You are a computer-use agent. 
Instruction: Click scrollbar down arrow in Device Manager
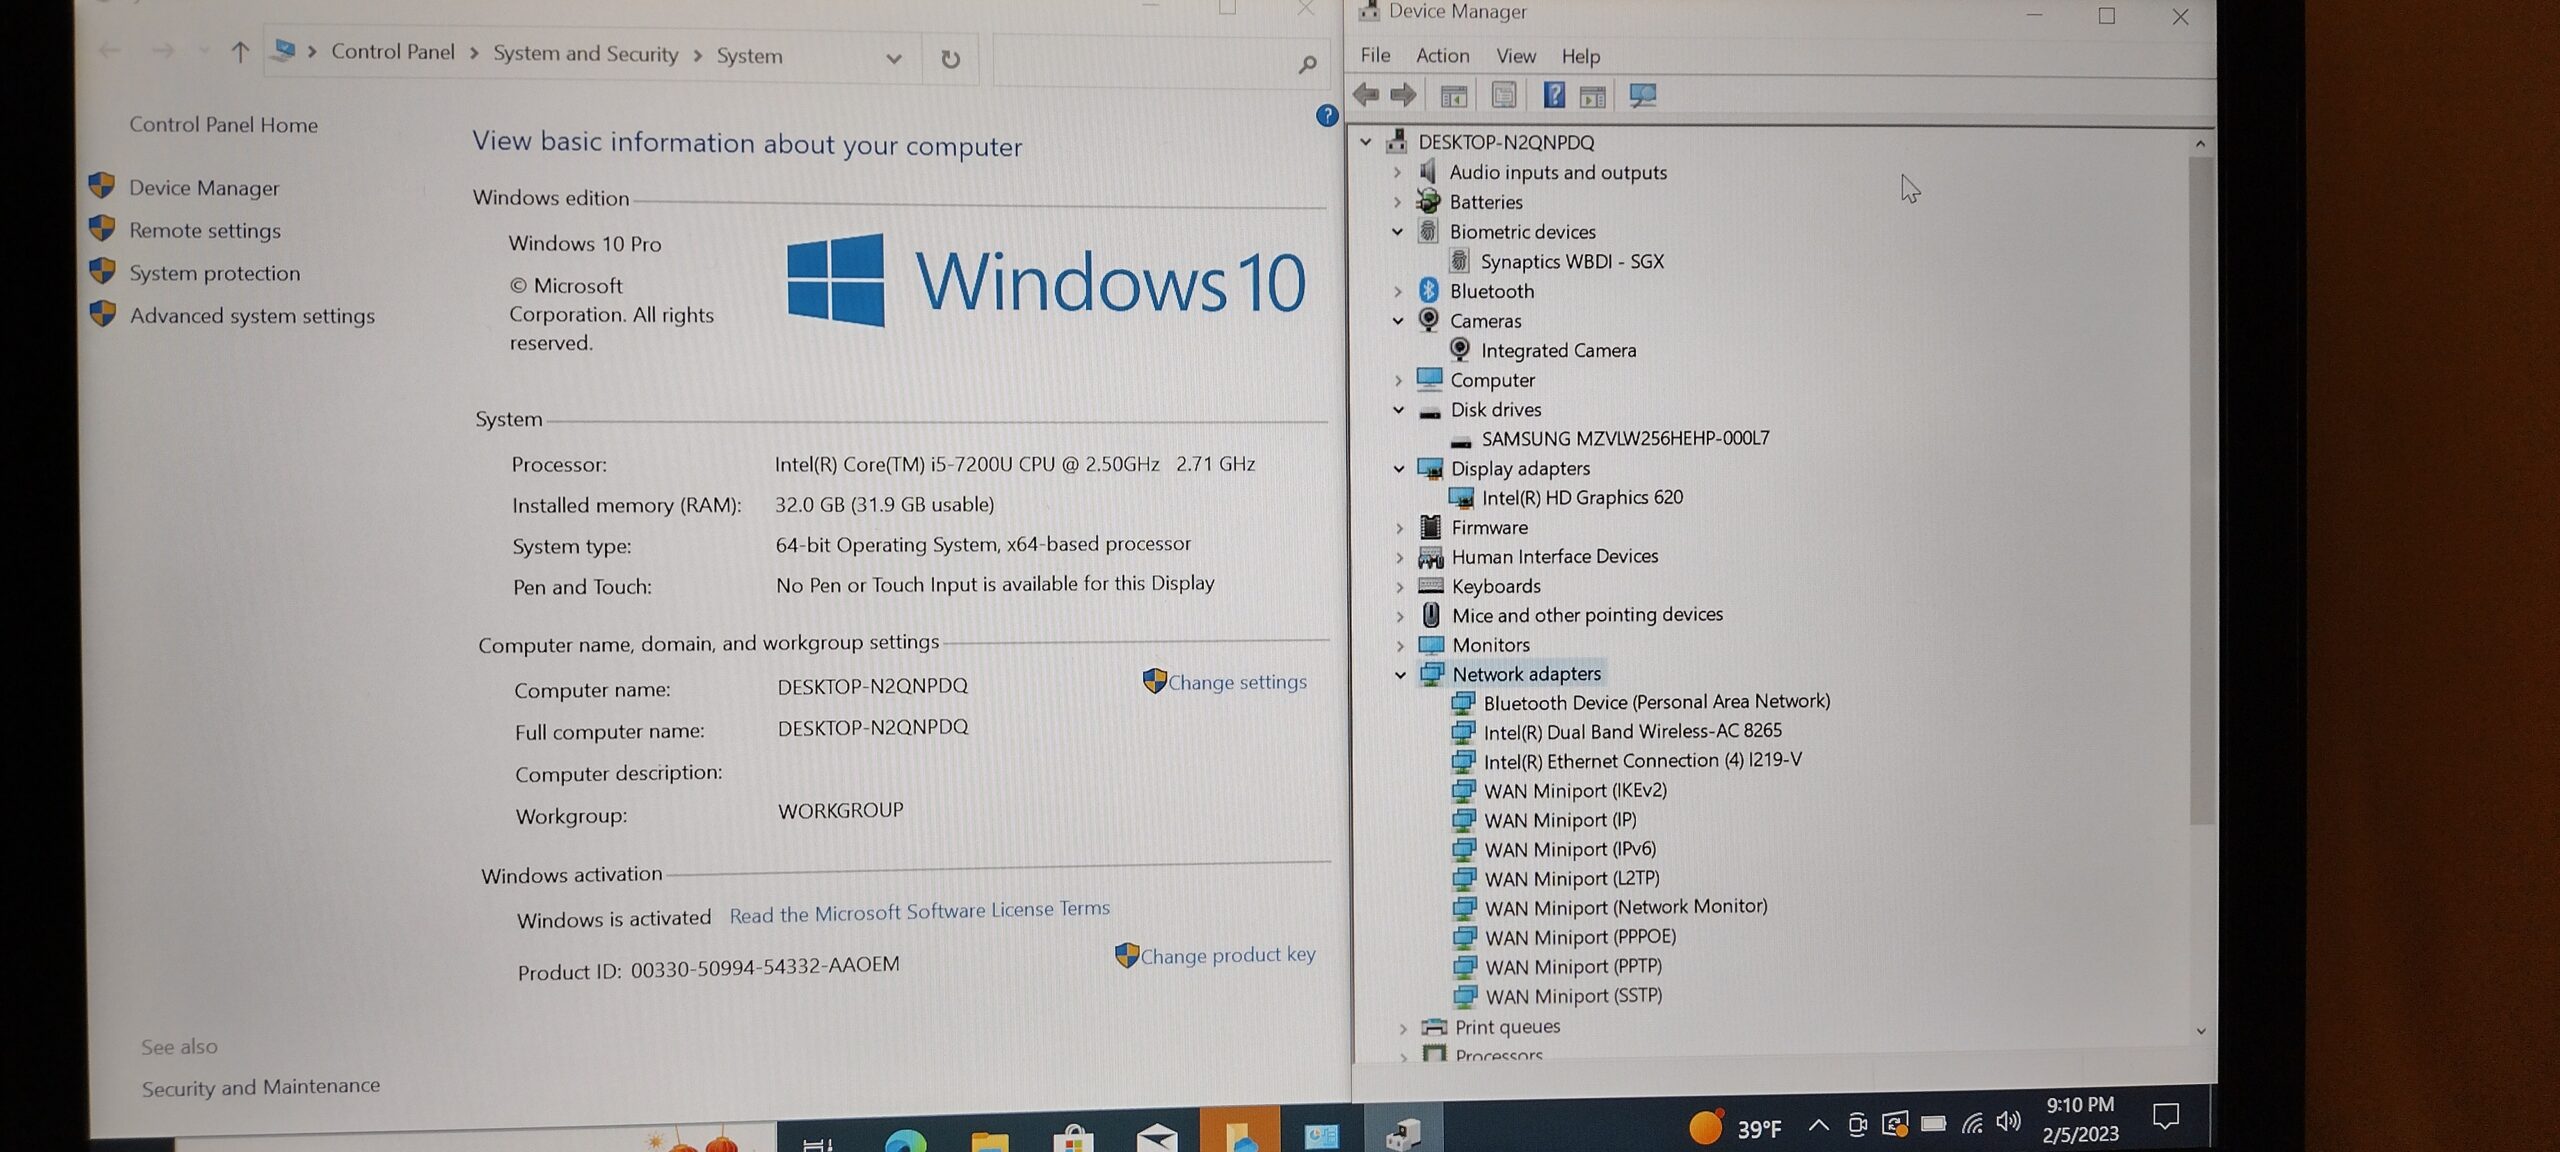(2201, 1030)
